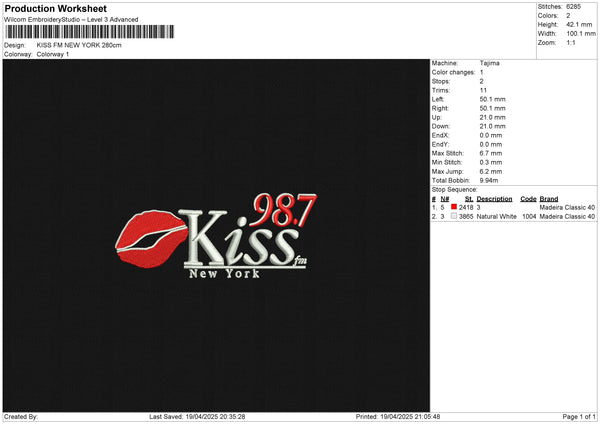600x424 pixels.
Task: Click 'Page 1 of 1' footer text
Action: click(579, 417)
